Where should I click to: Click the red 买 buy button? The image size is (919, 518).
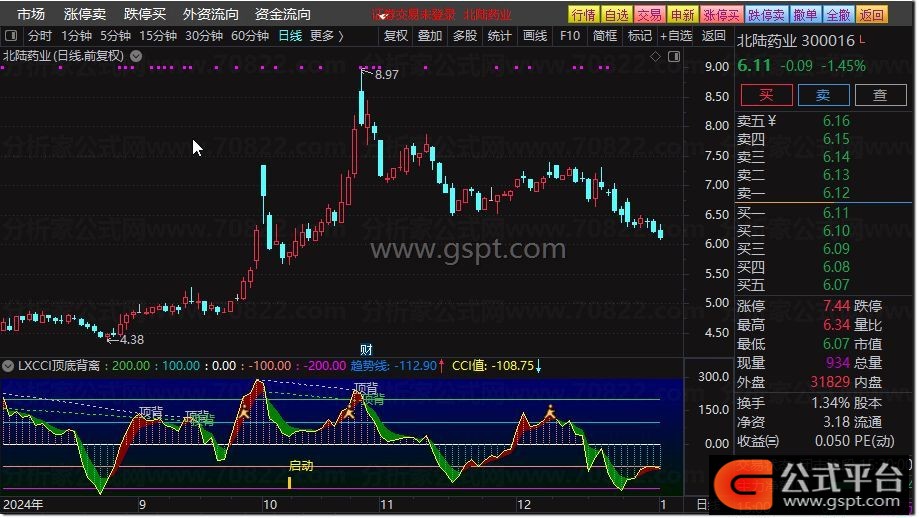coord(767,95)
